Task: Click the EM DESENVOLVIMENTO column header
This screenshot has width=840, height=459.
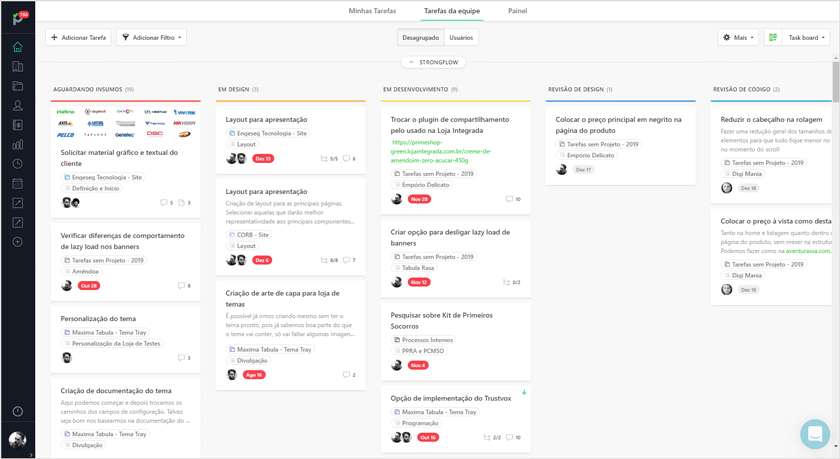Action: point(420,89)
